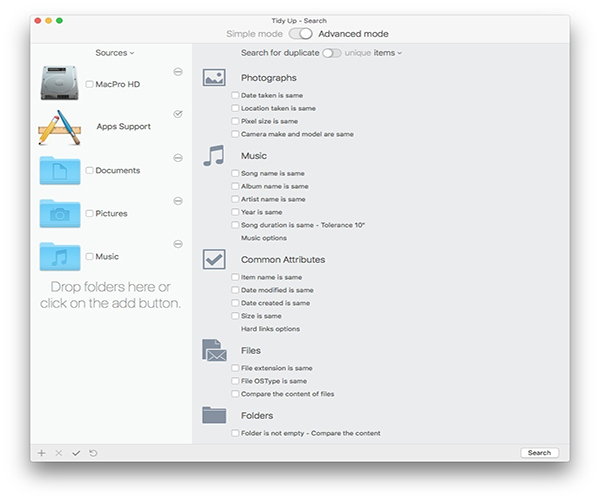Remove the MacPro HD source with its minus icon
Image resolution: width=600 pixels, height=500 pixels.
click(178, 72)
